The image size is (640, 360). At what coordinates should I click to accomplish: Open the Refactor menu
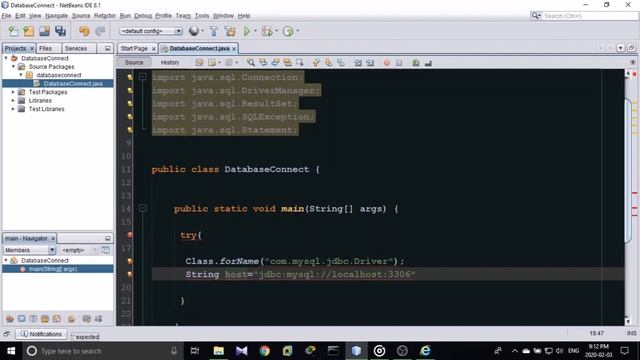(105, 16)
